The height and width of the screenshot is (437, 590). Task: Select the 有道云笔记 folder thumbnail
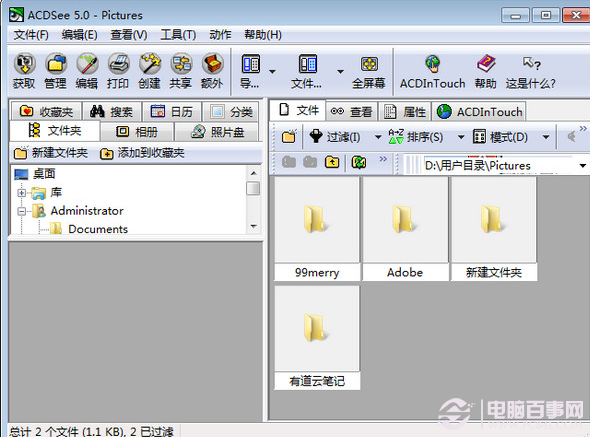point(317,338)
